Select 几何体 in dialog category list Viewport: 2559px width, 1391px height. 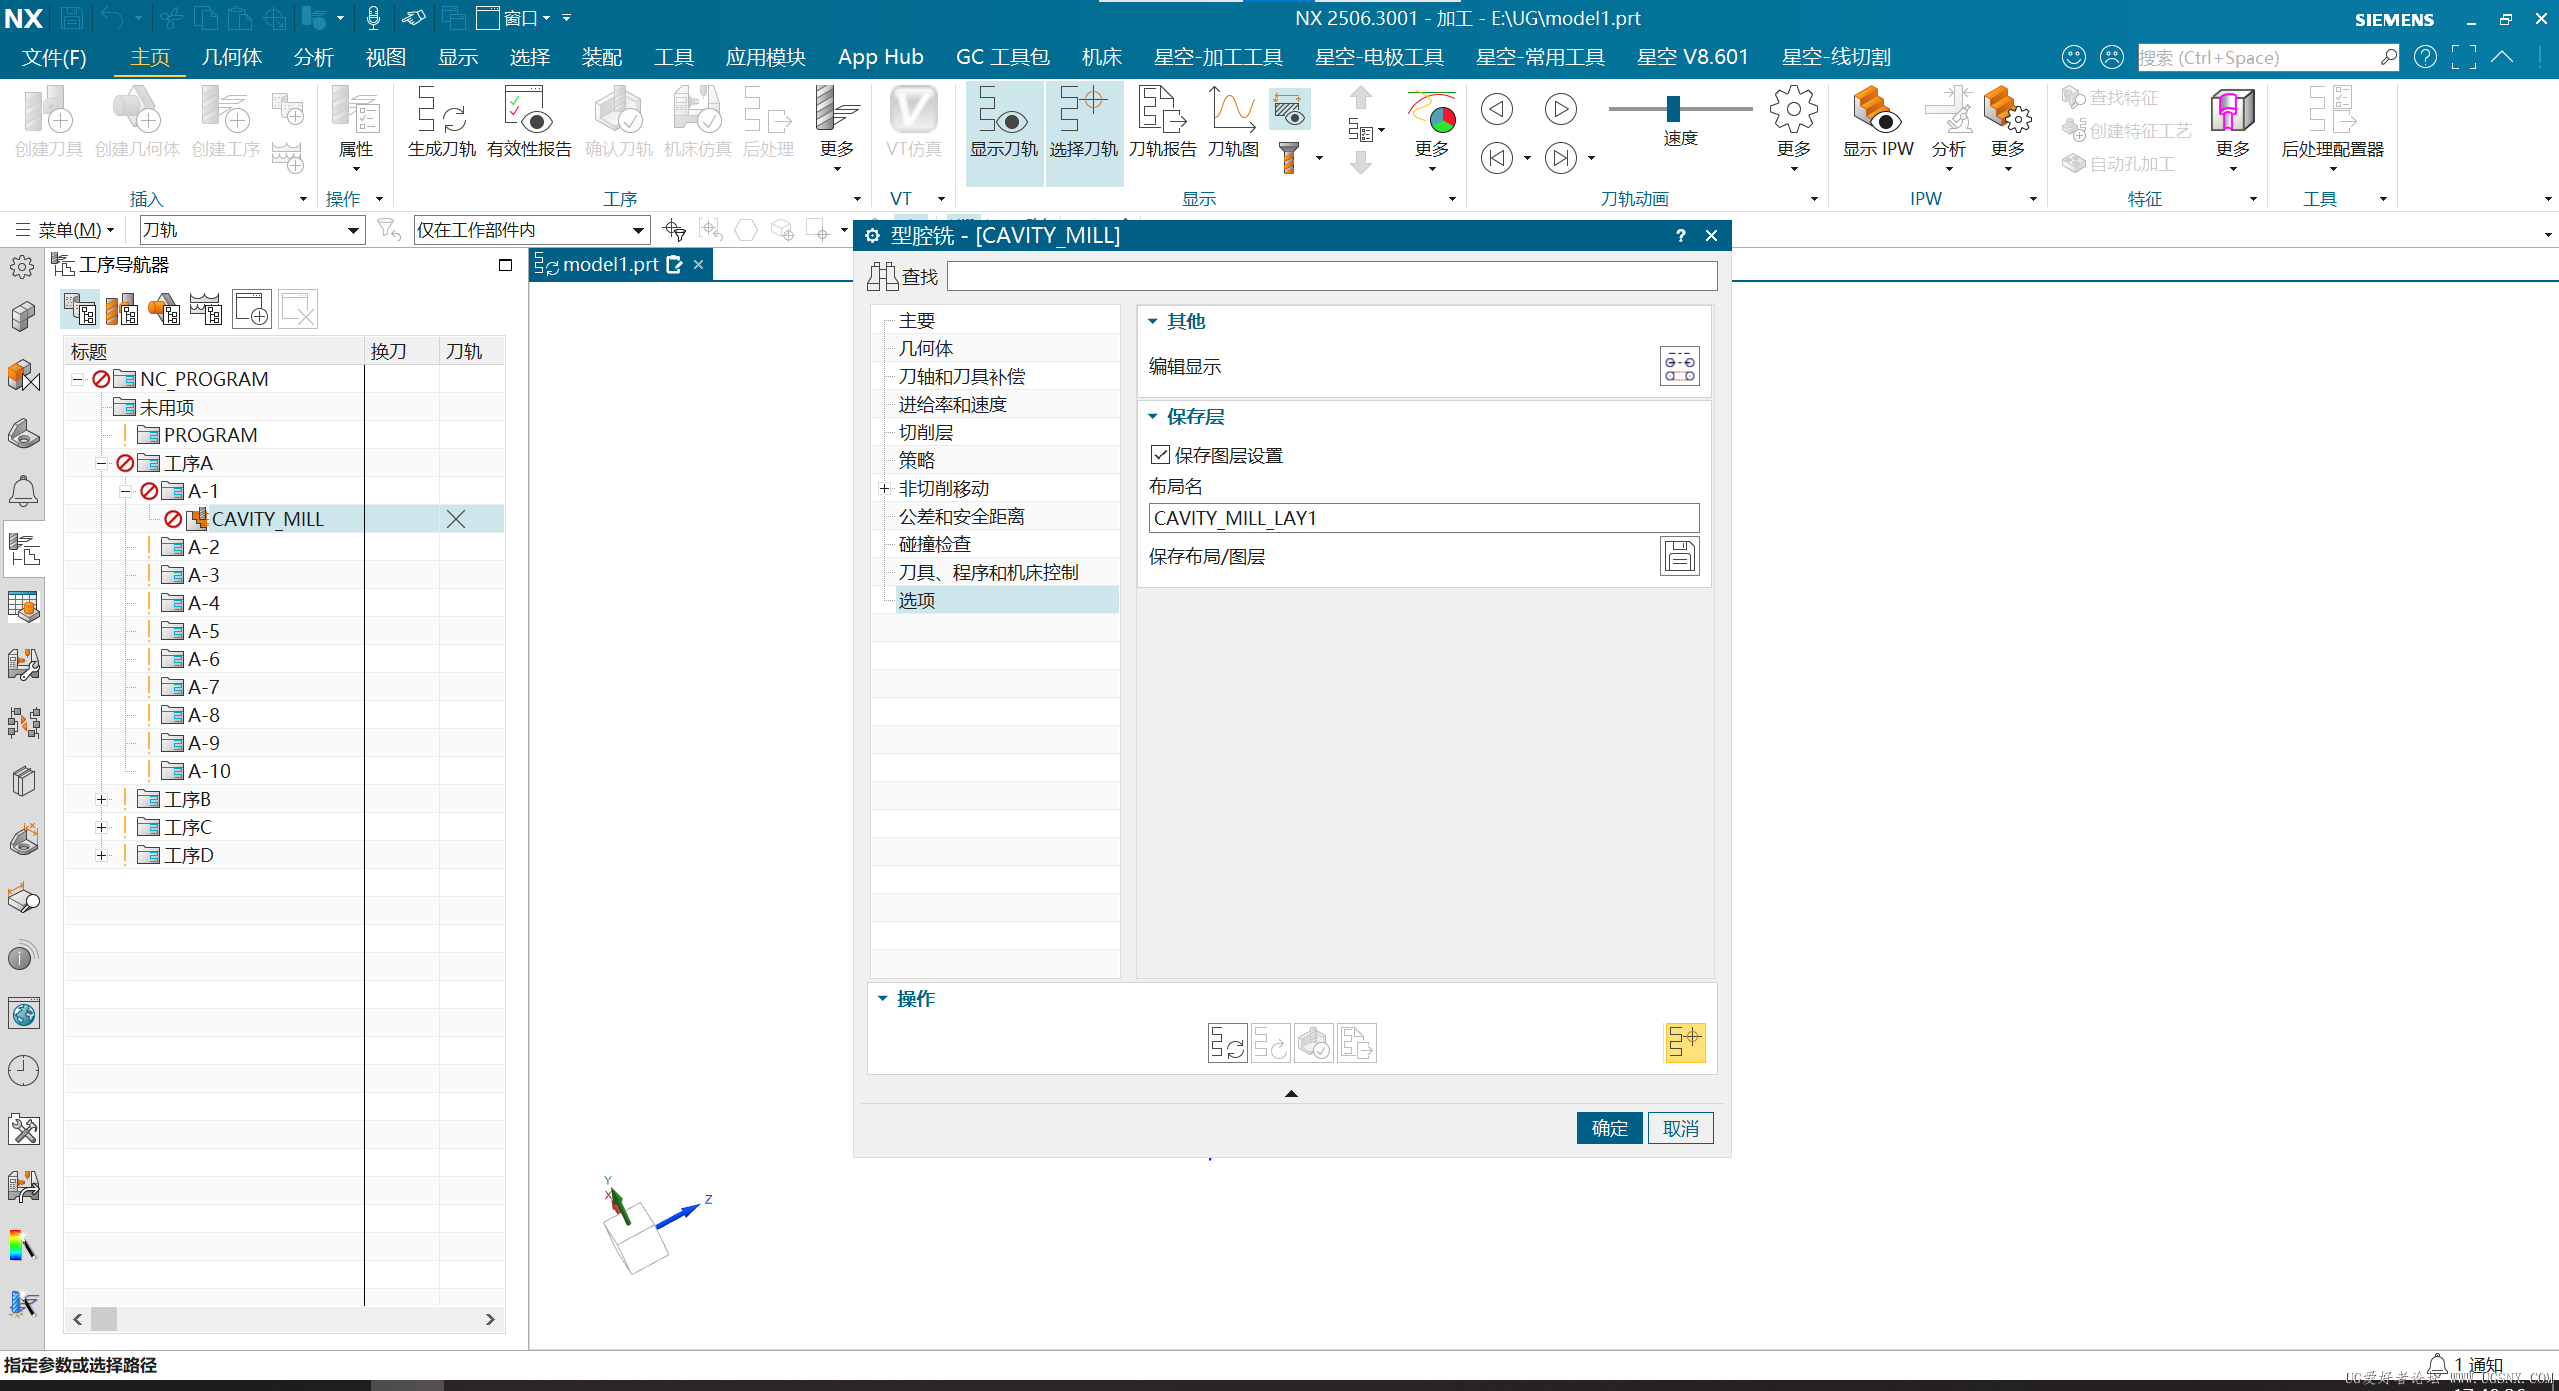click(x=926, y=348)
